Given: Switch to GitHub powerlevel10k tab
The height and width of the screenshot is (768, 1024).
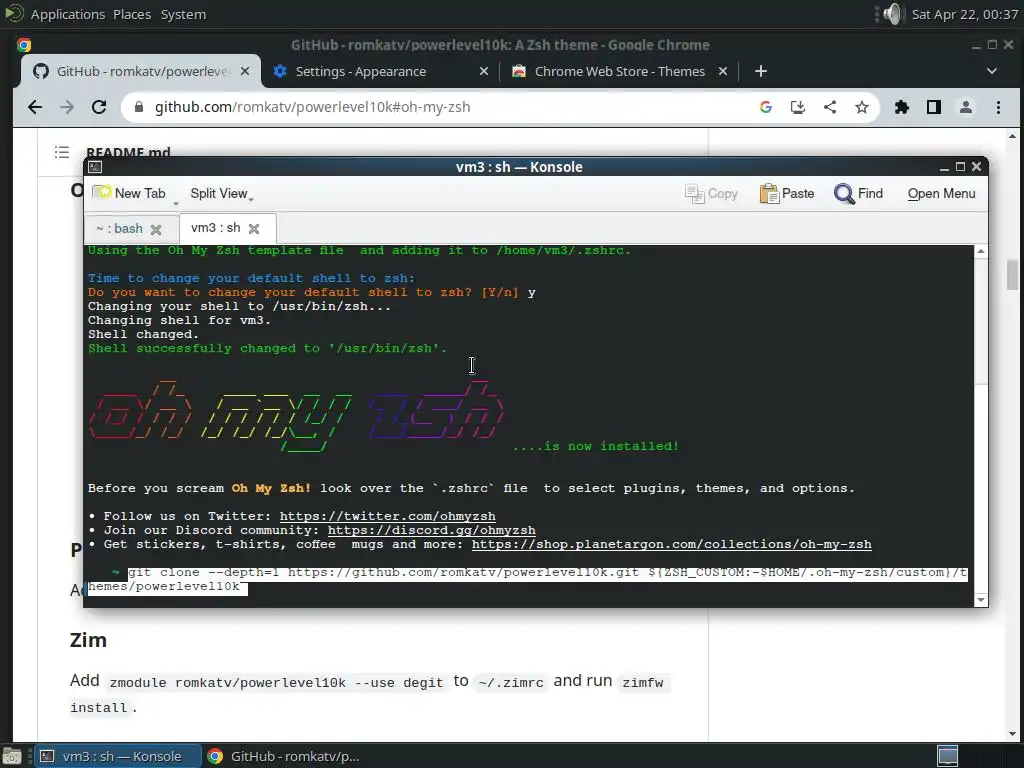Looking at the screenshot, I should [140, 71].
